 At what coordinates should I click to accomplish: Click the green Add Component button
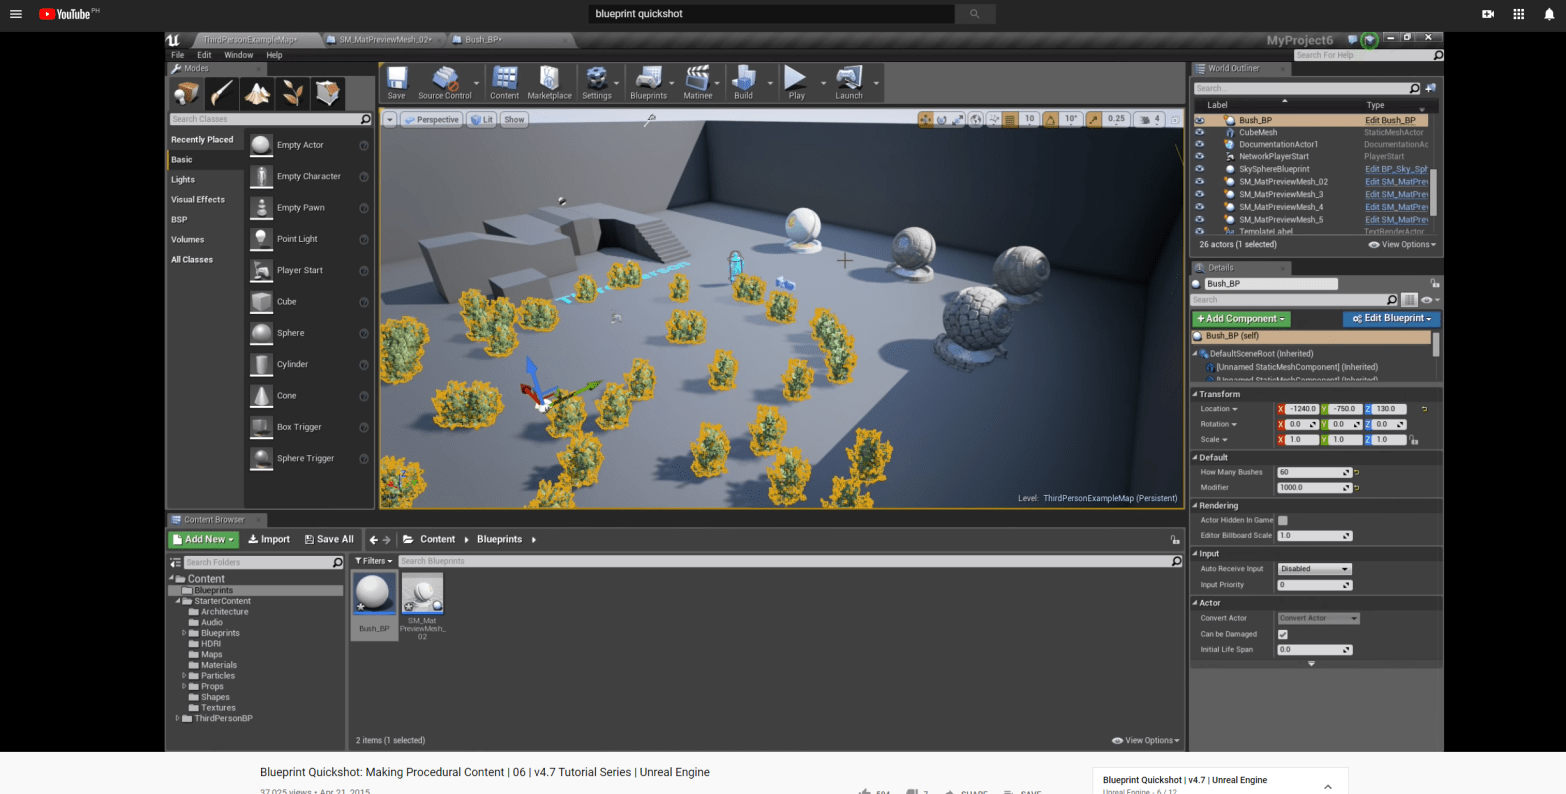point(1241,319)
